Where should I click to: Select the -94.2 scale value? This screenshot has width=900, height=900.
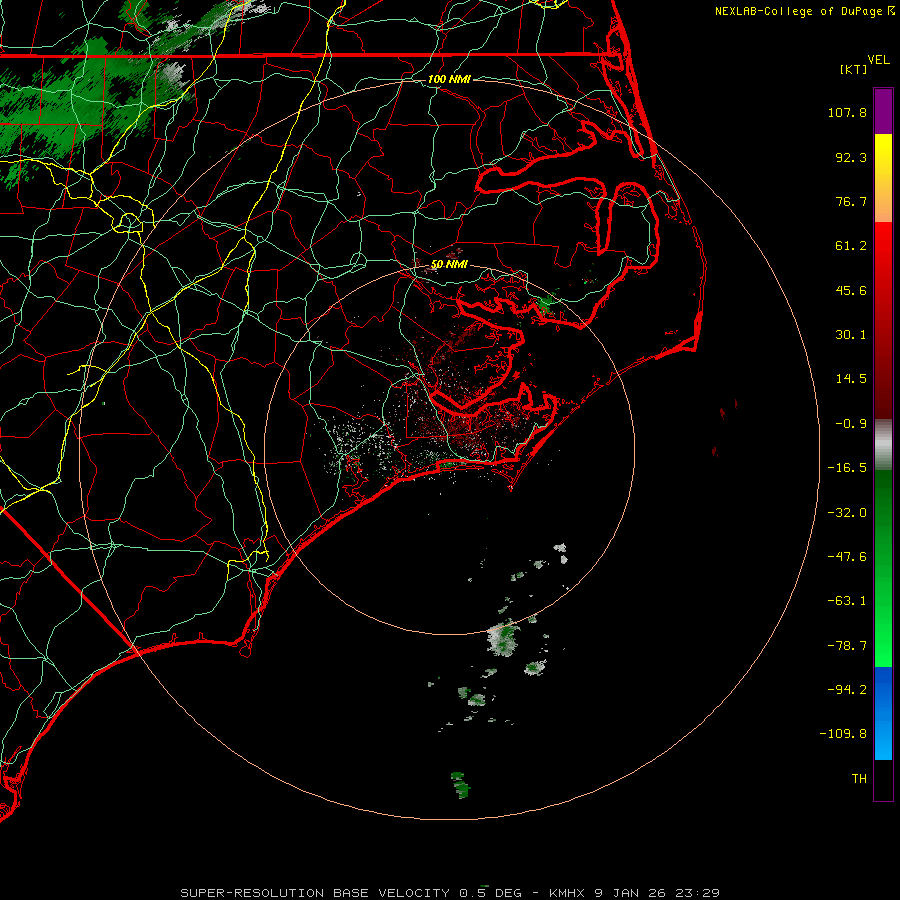(x=847, y=689)
